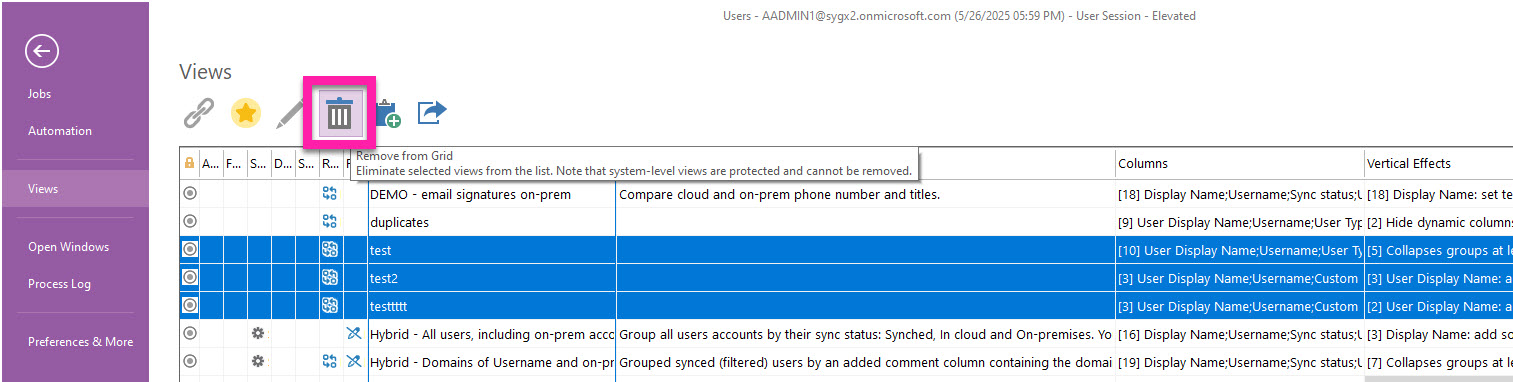Click the crossed tools icon in the Hybrid - Domains row
The image size is (1513, 382).
coord(353,361)
